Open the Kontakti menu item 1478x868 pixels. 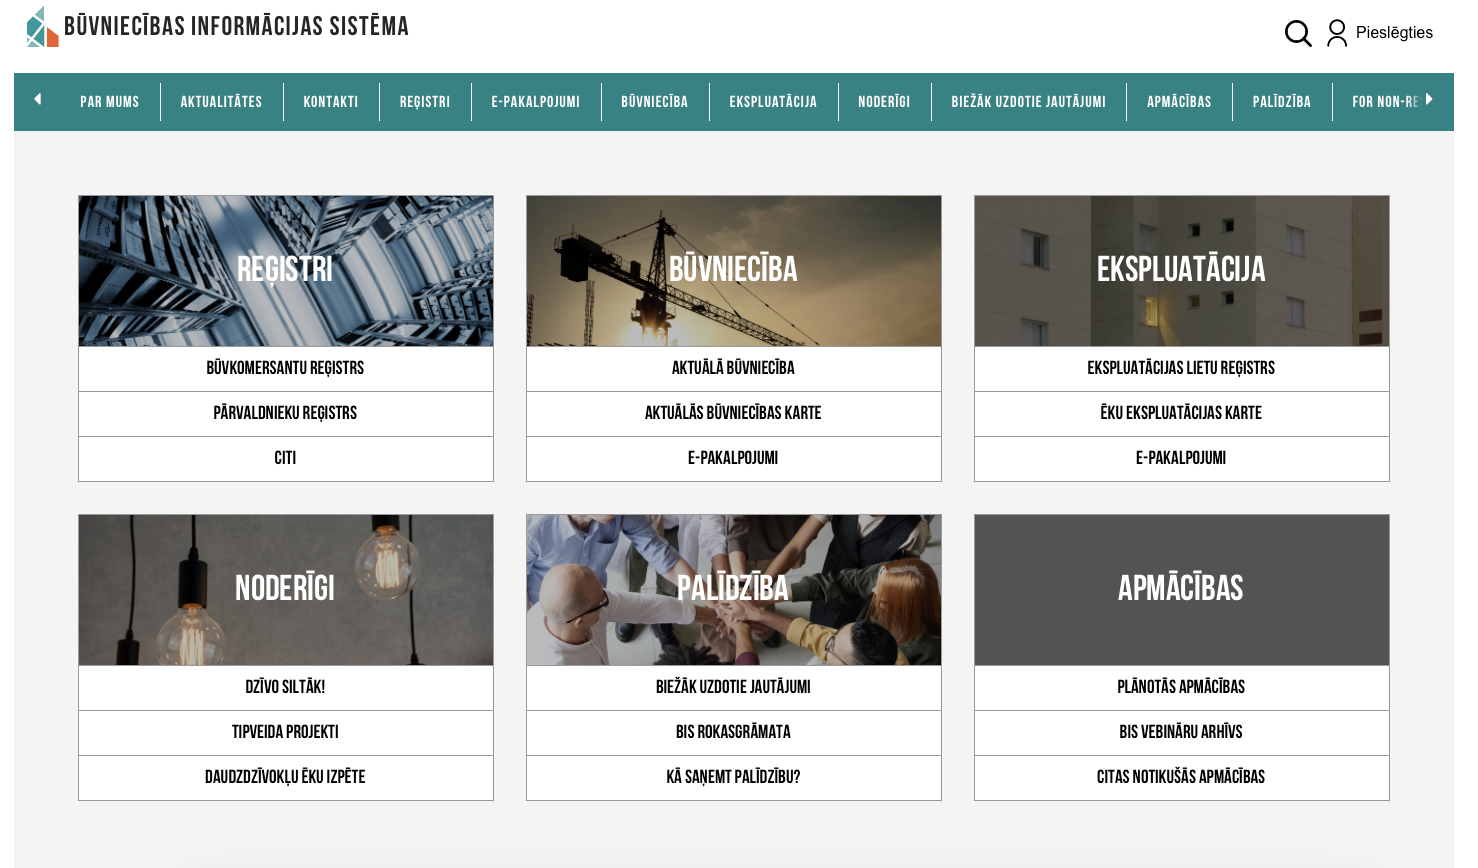[331, 102]
